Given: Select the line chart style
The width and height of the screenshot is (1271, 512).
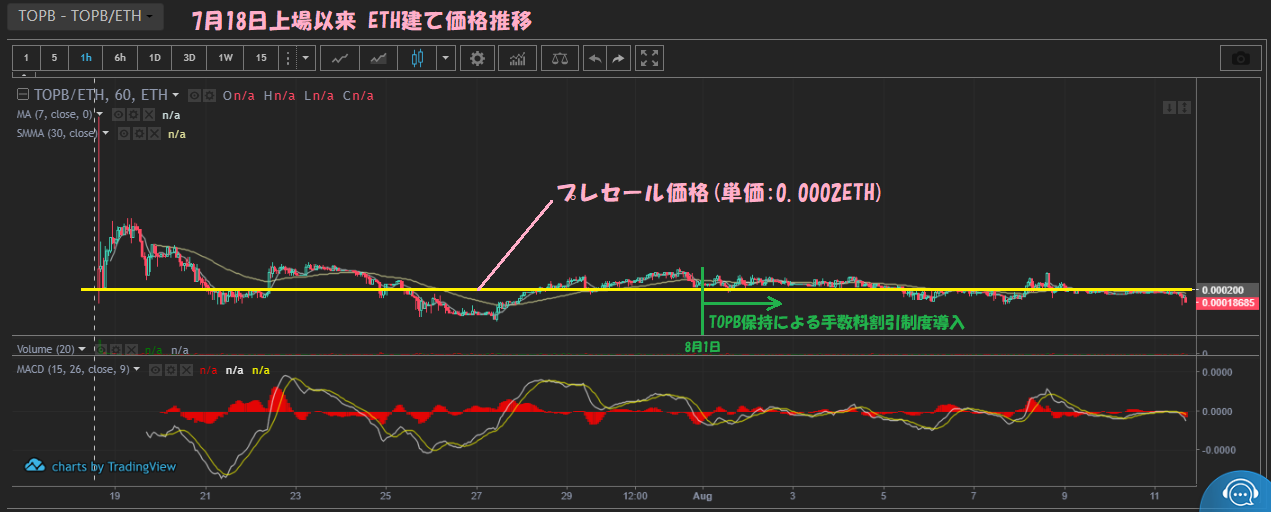Looking at the screenshot, I should point(340,58).
